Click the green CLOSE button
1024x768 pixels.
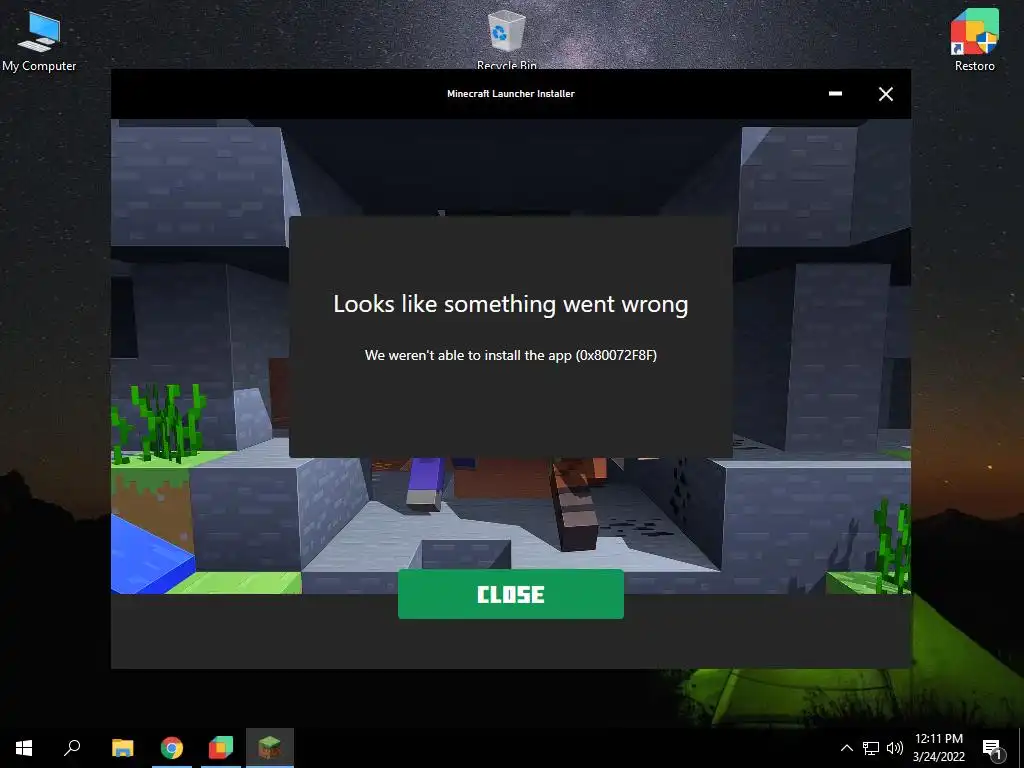click(x=511, y=594)
